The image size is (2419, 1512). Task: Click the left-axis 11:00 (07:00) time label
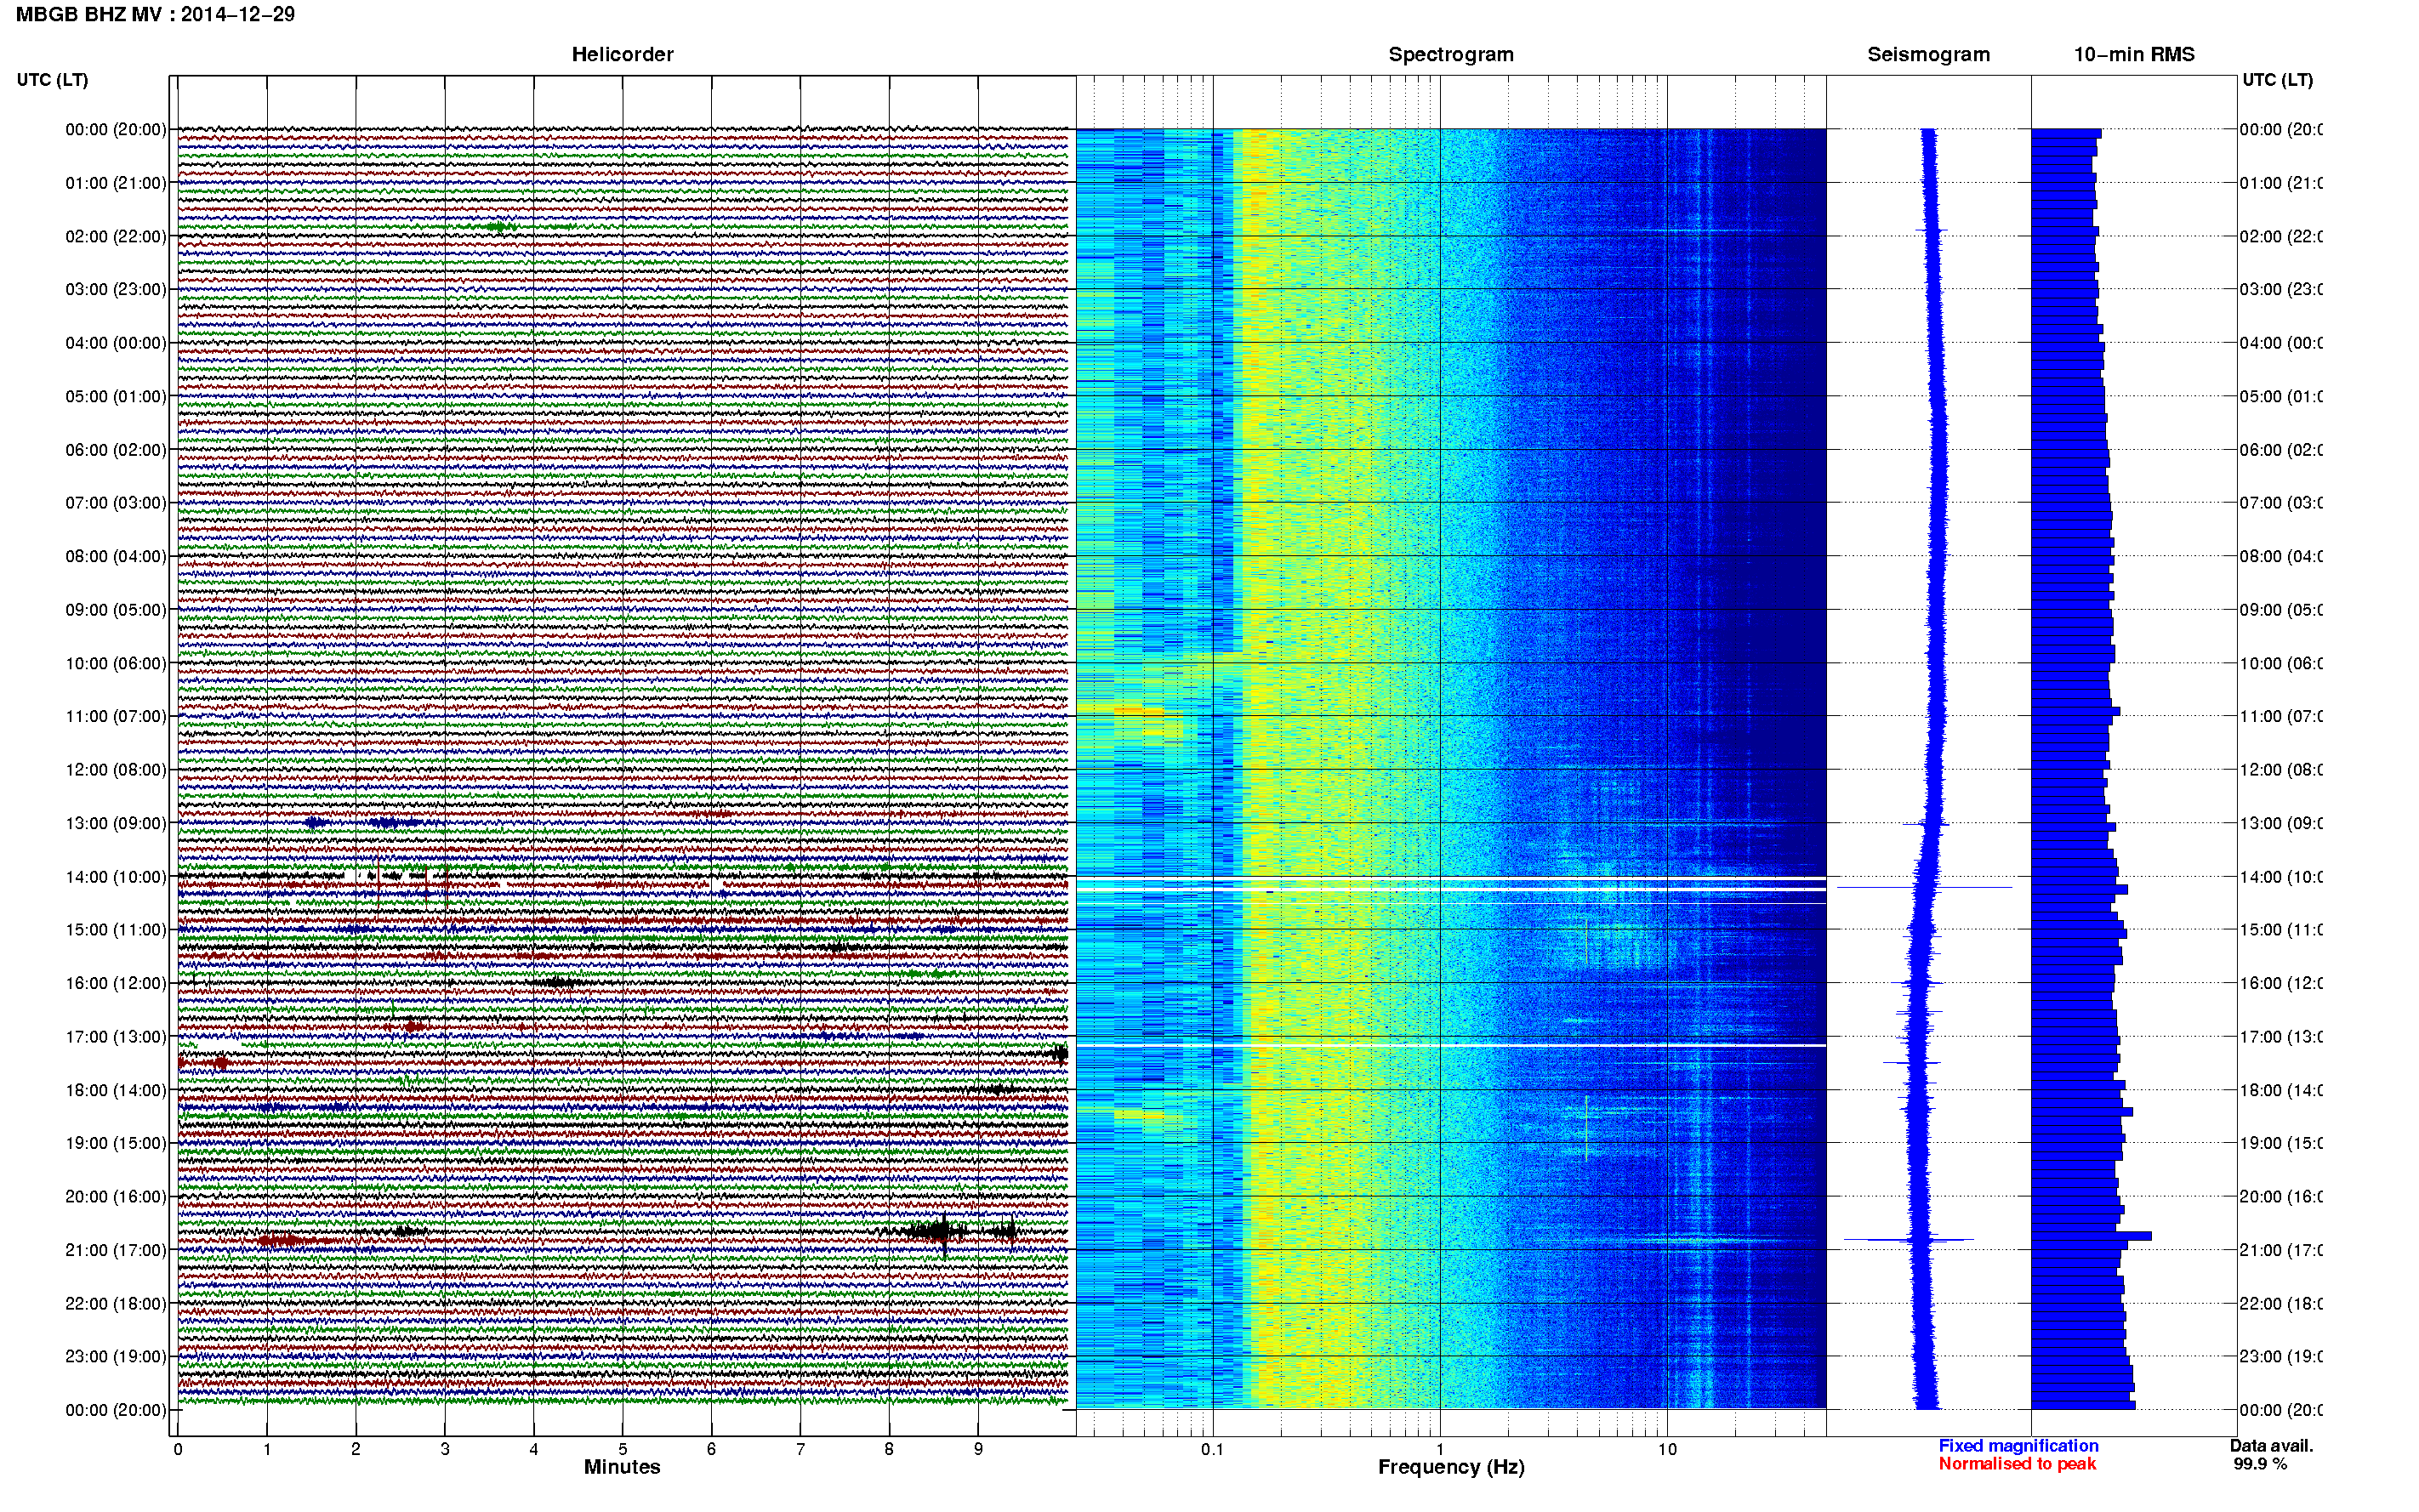click(116, 716)
